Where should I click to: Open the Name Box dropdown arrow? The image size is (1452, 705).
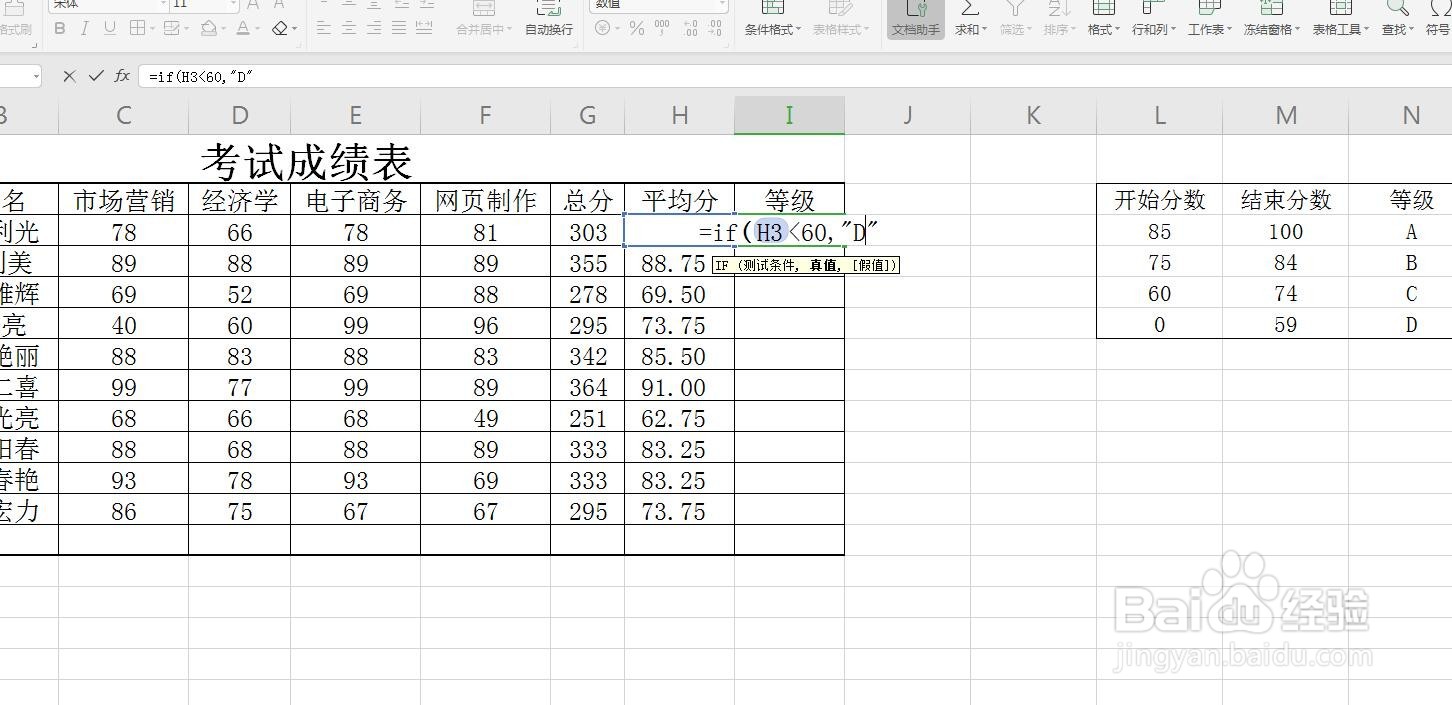click(36, 76)
